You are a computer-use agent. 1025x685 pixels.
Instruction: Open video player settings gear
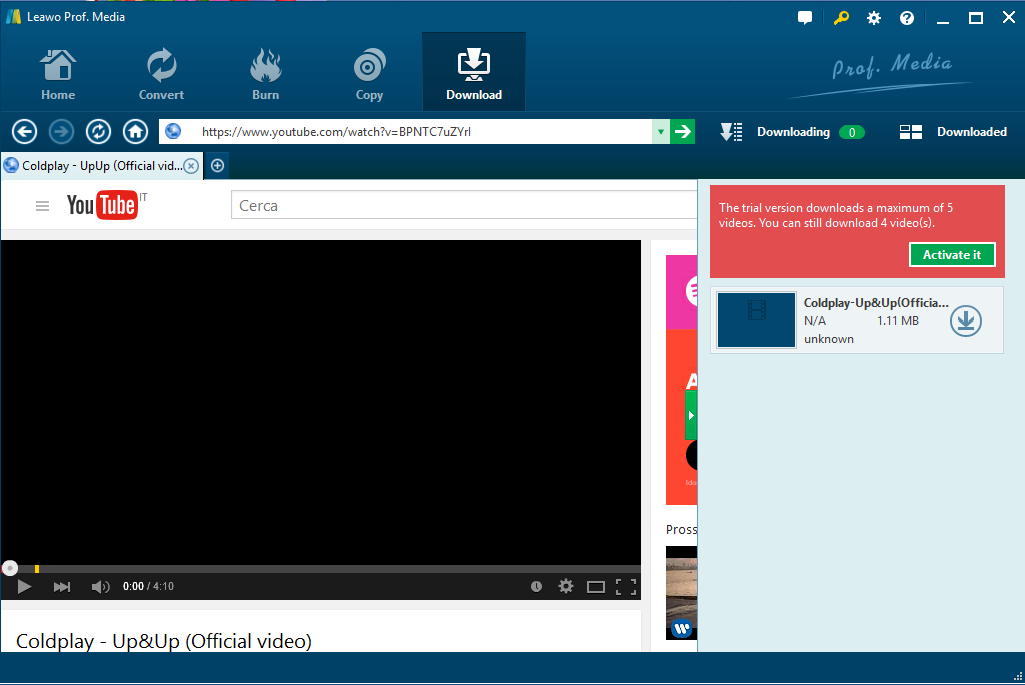[566, 586]
